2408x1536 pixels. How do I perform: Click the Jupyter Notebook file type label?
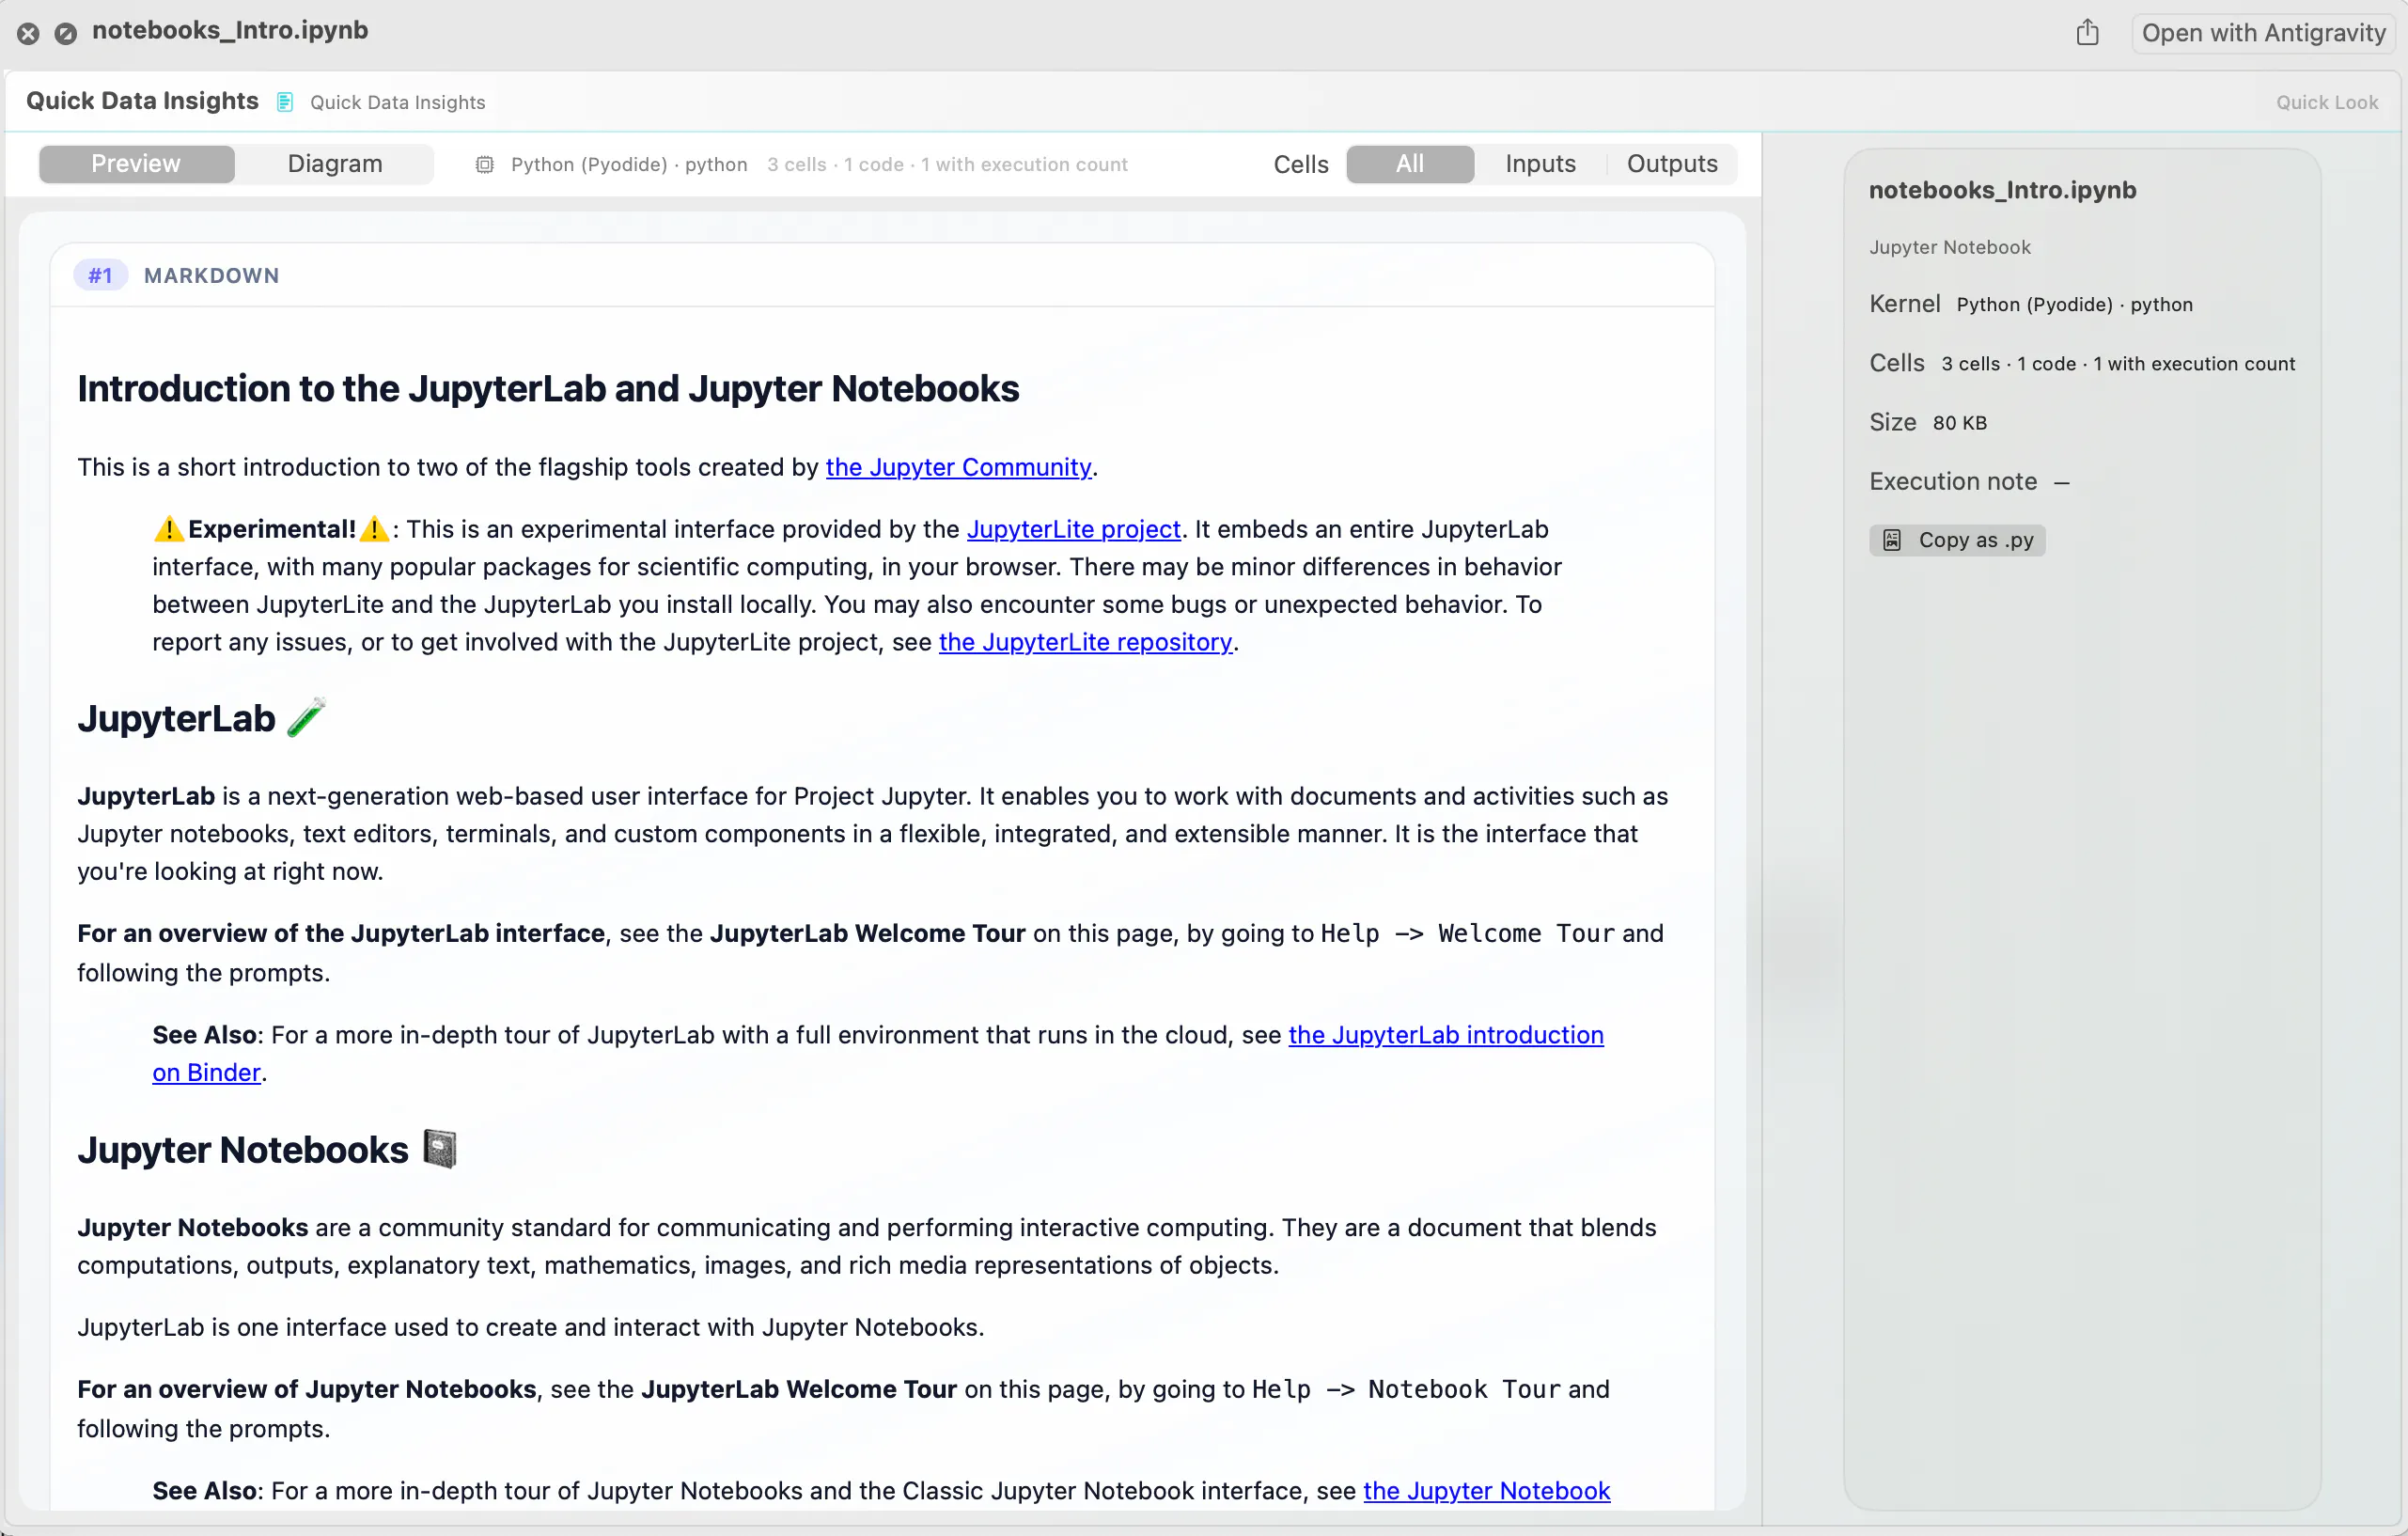1950,247
